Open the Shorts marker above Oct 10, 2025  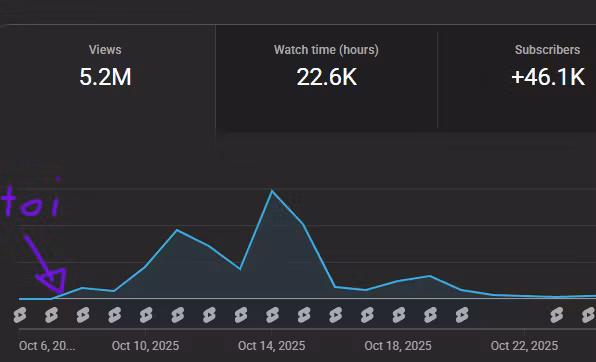146,315
